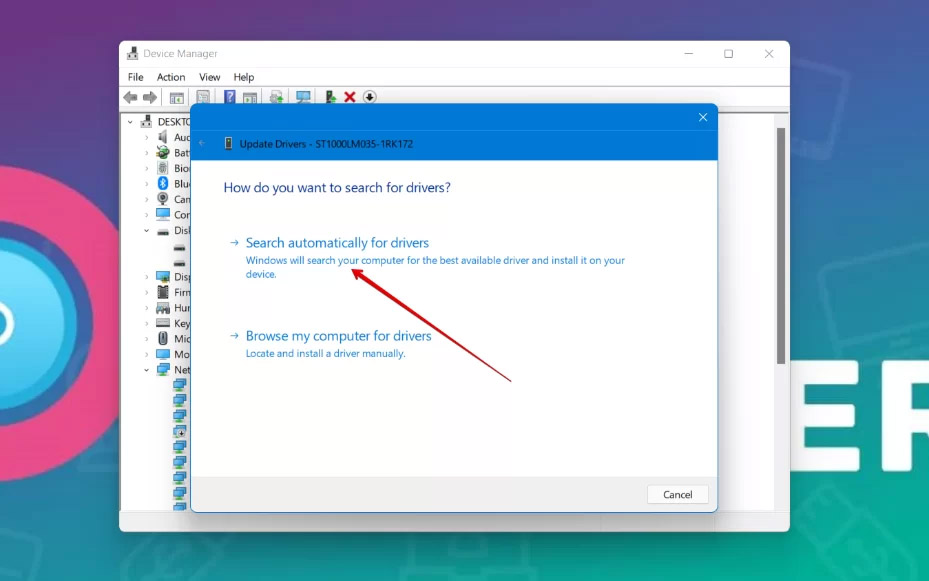Screen dimensions: 929x581
Task: Select the Batteries category icon
Action: click(162, 152)
